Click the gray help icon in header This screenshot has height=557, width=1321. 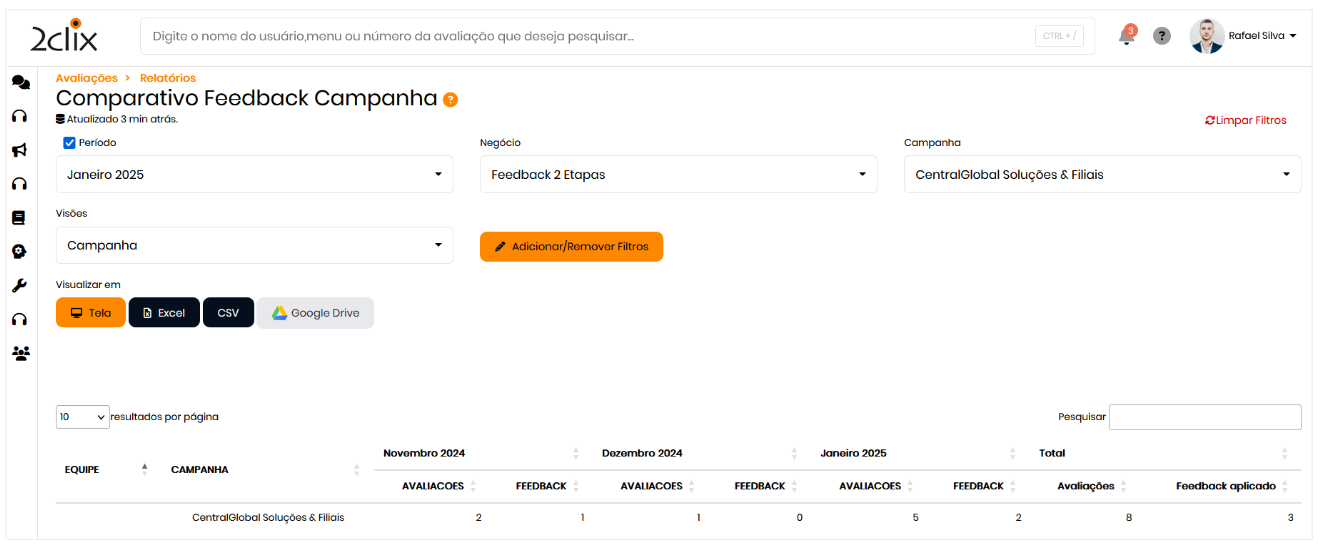pyautogui.click(x=1161, y=36)
